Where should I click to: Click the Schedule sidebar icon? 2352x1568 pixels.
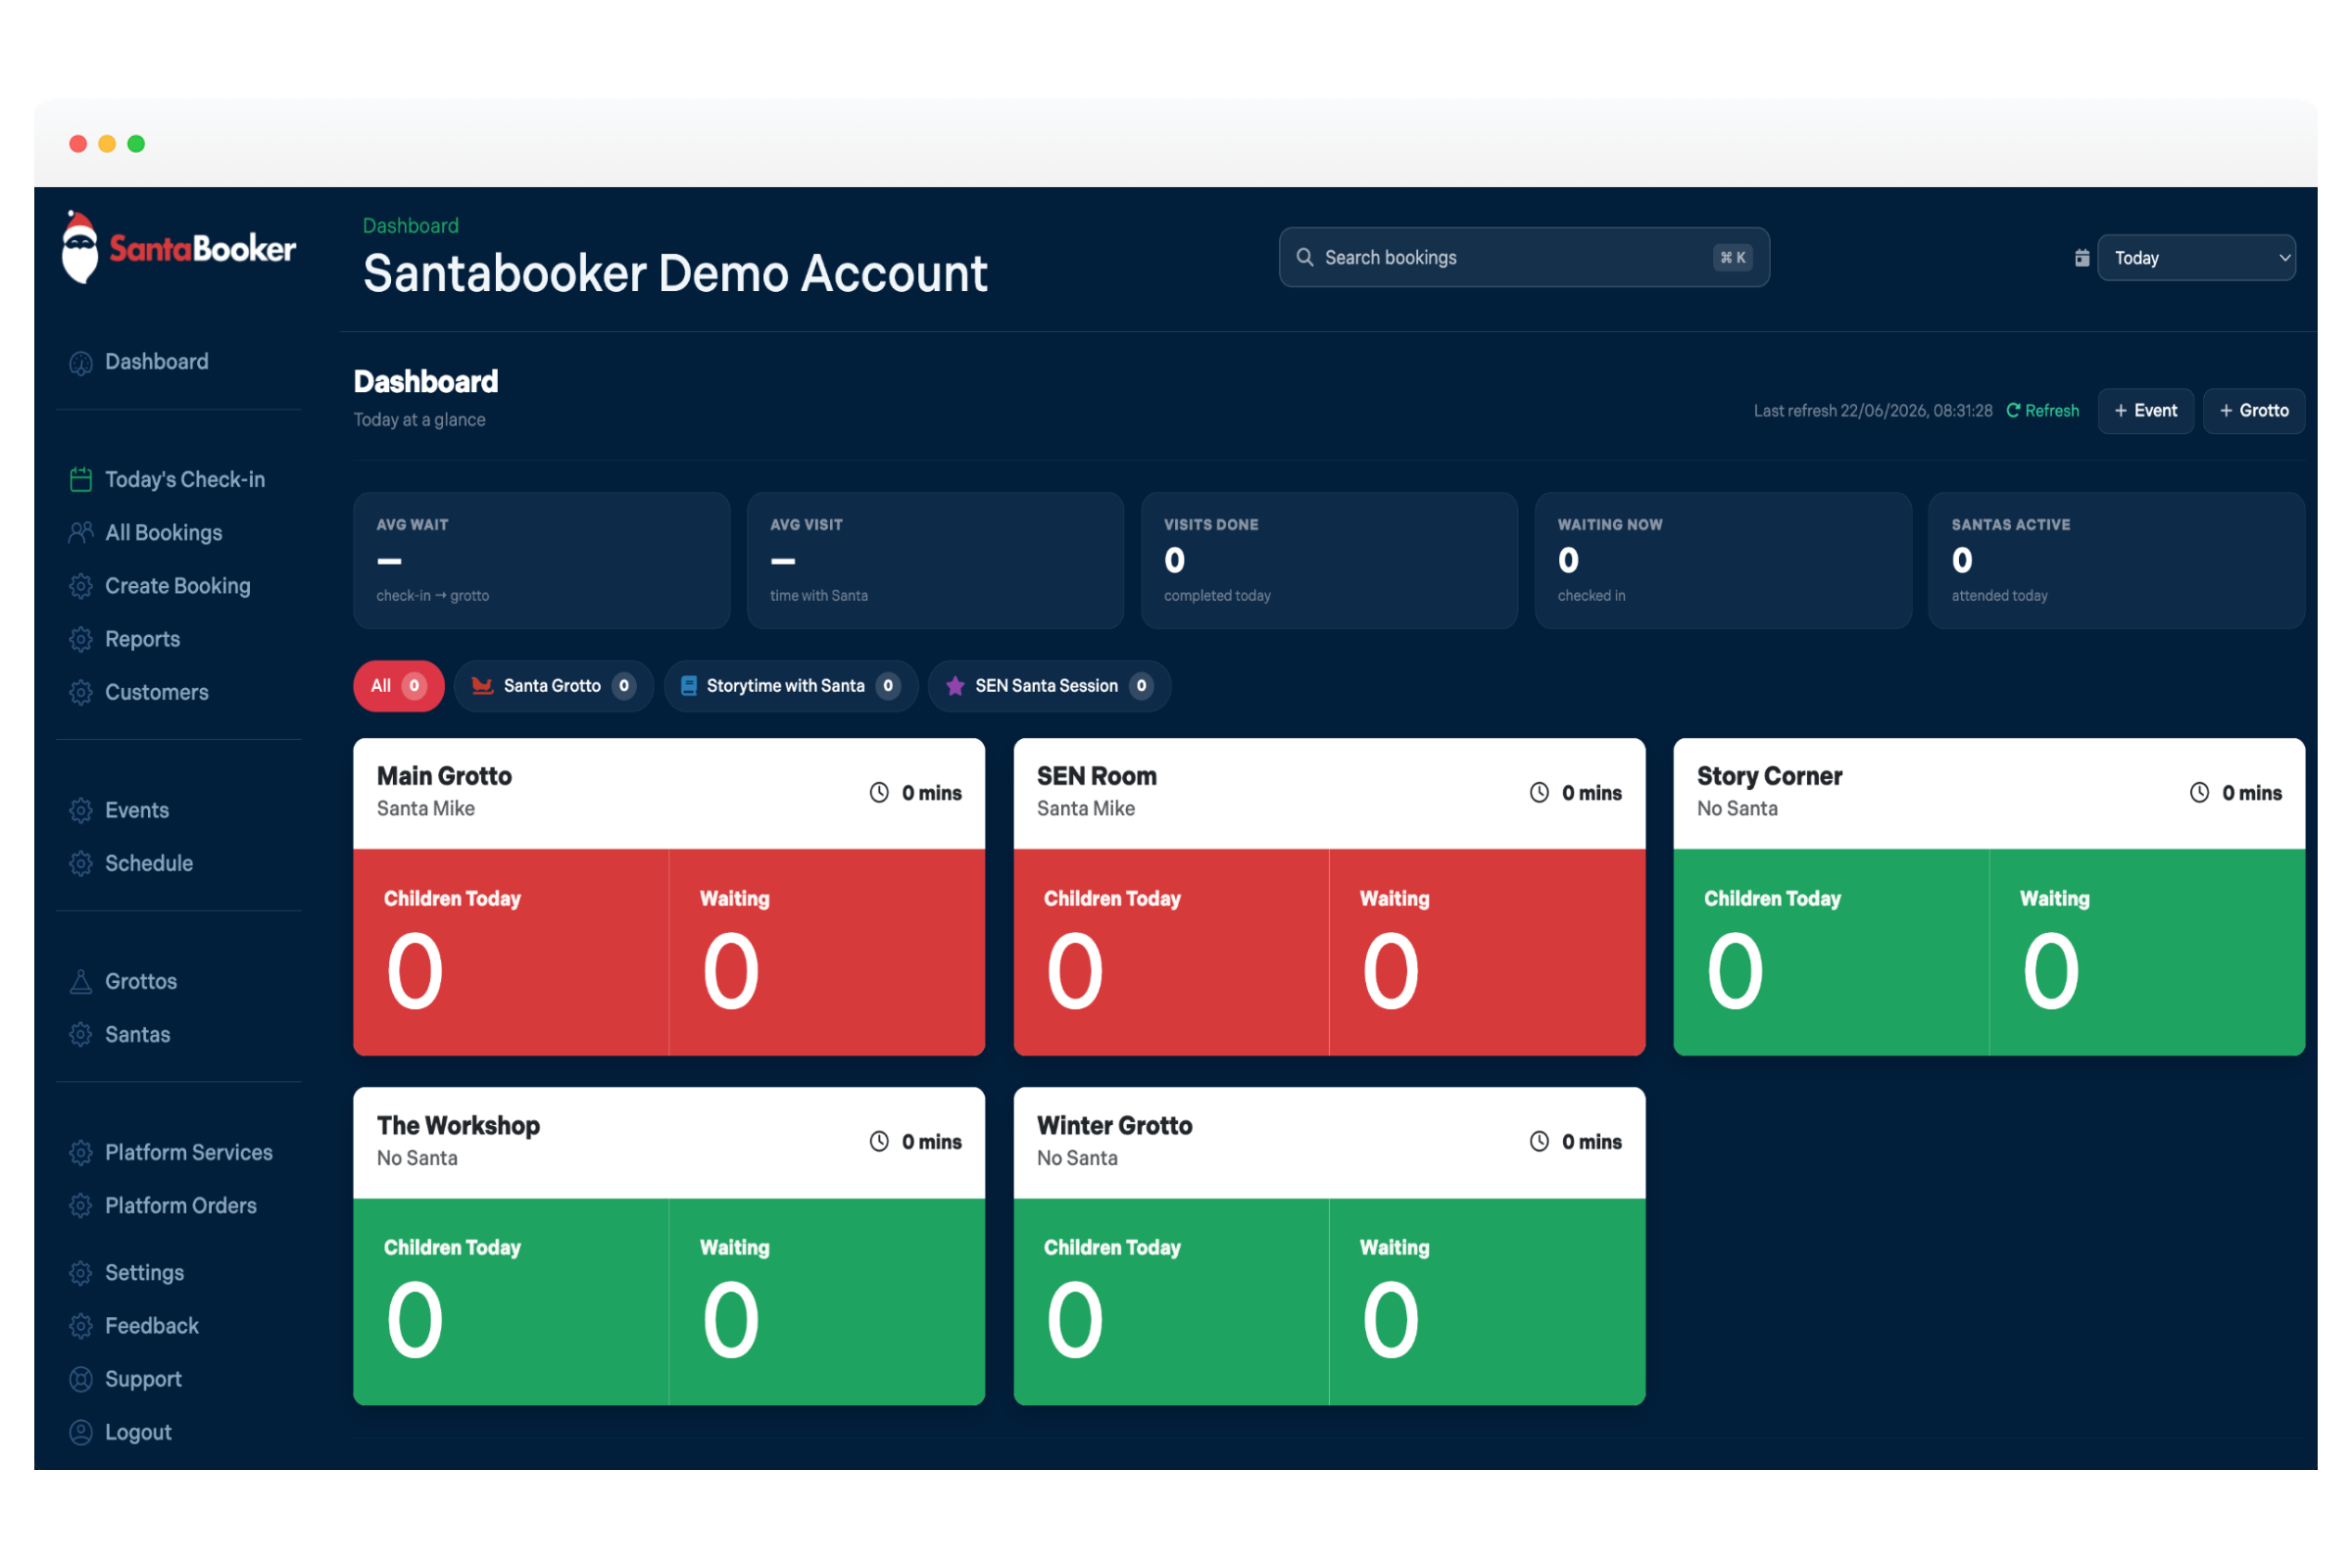click(81, 863)
